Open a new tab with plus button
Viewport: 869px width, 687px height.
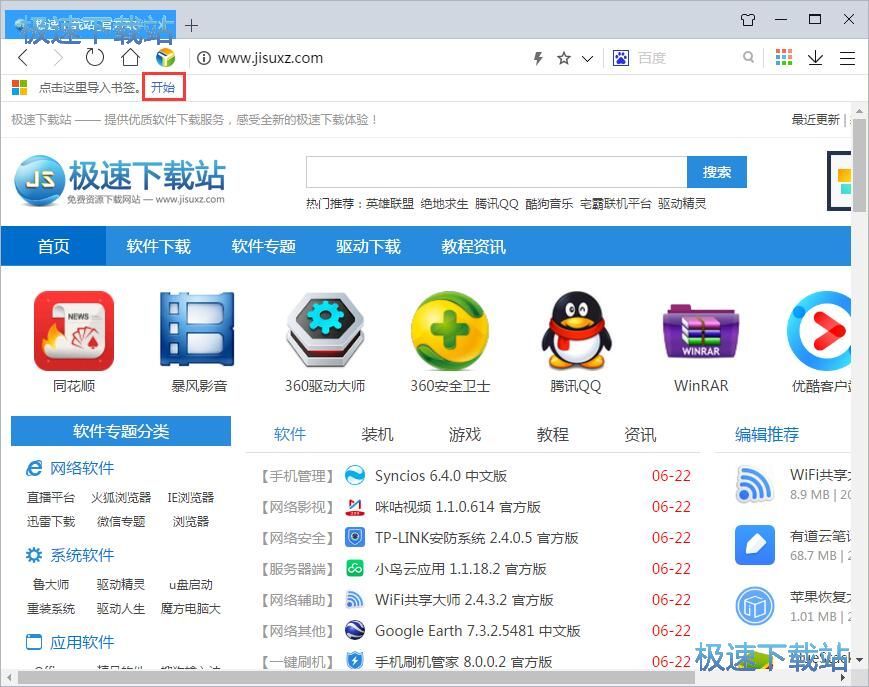pos(192,25)
